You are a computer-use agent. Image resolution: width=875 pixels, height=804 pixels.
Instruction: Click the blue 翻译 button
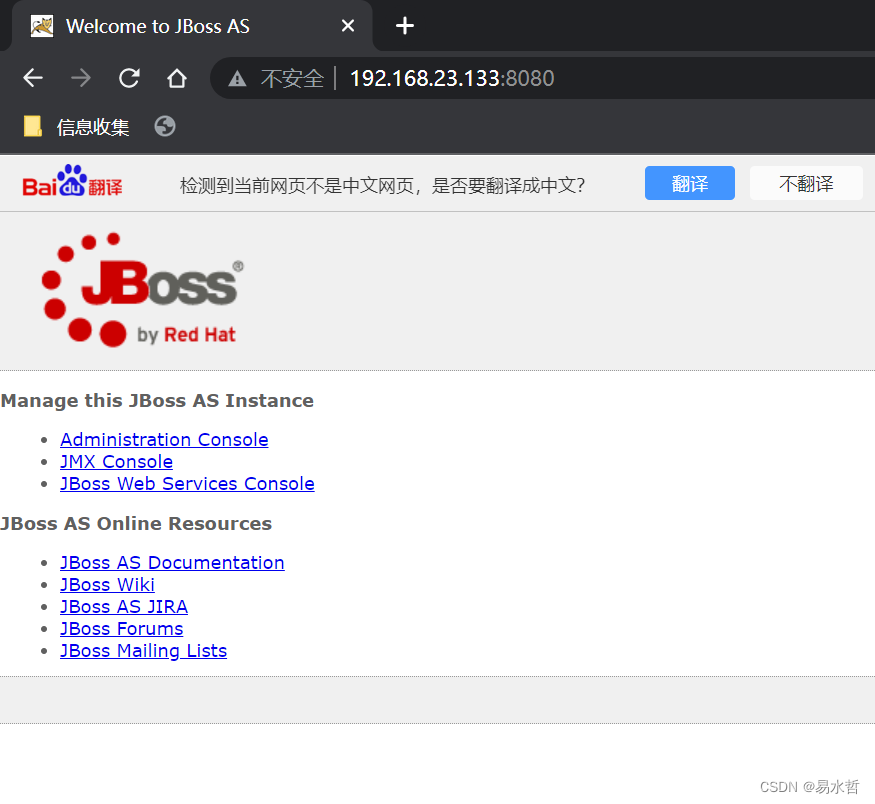point(690,183)
